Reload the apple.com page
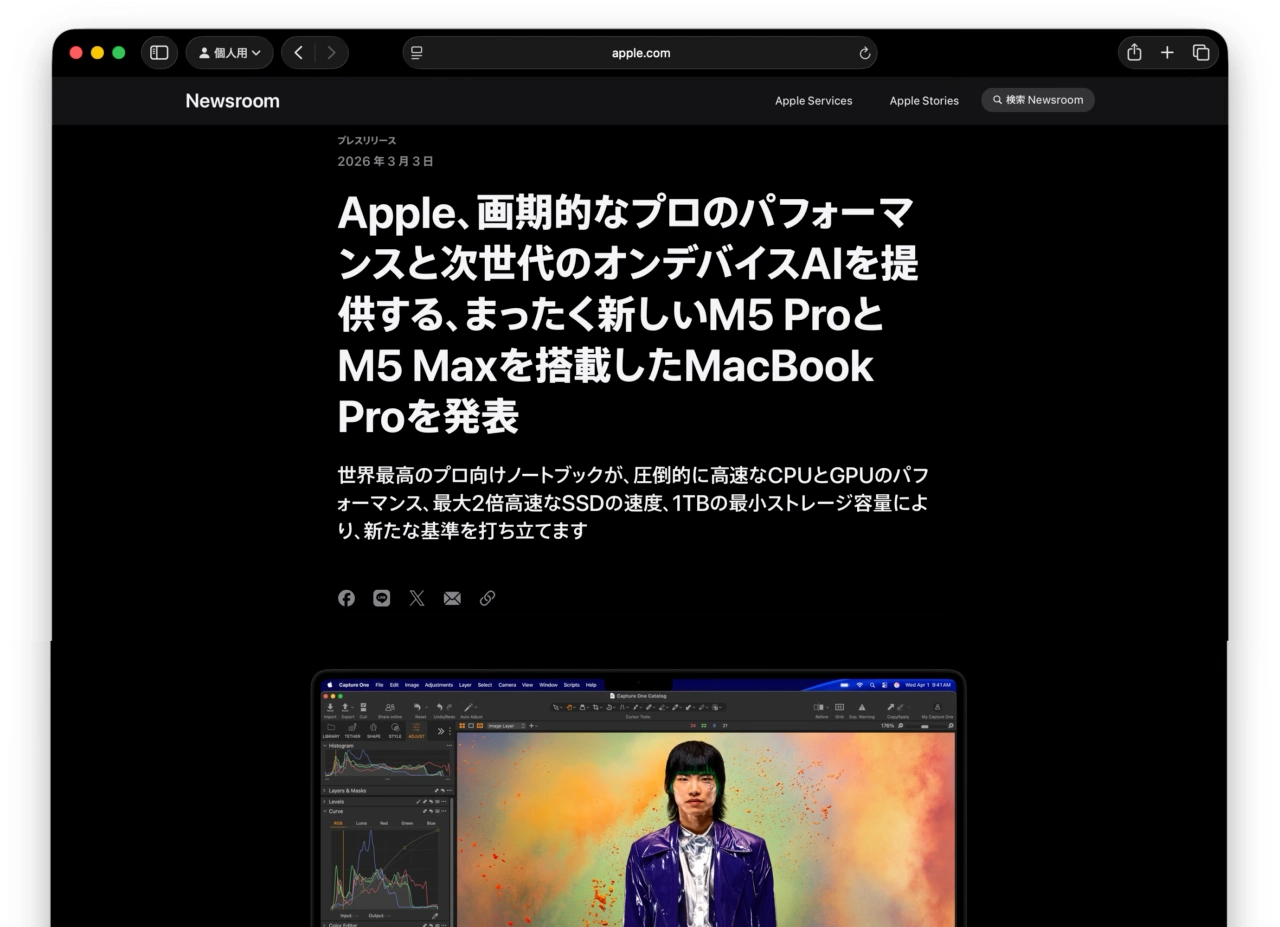Viewport: 1280px width, 927px height. [x=864, y=53]
